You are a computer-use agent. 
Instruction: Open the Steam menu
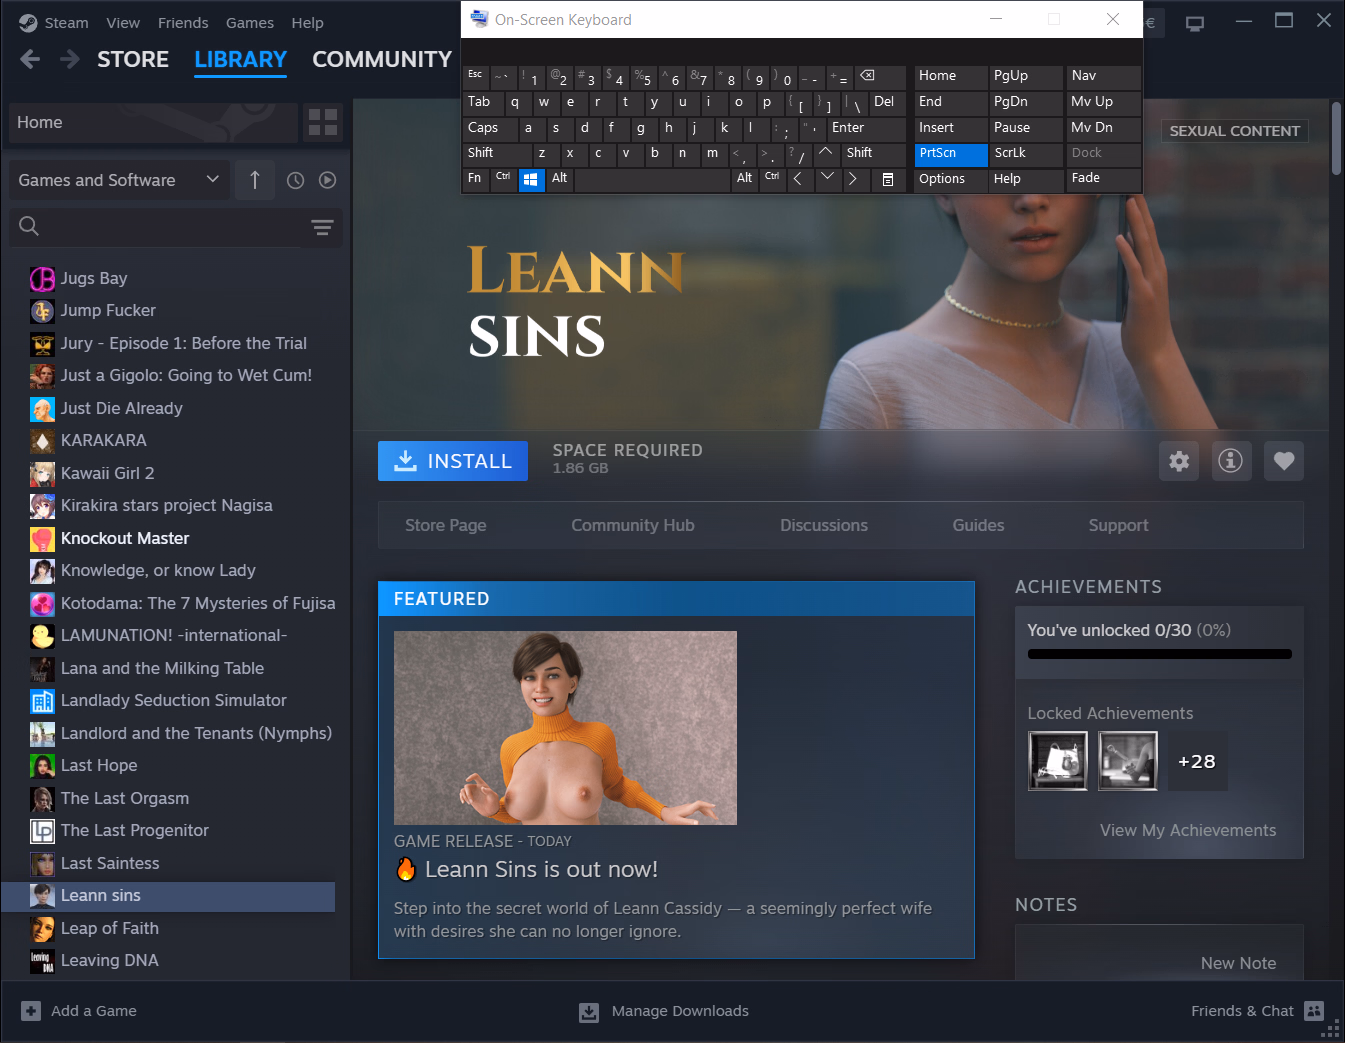66,23
